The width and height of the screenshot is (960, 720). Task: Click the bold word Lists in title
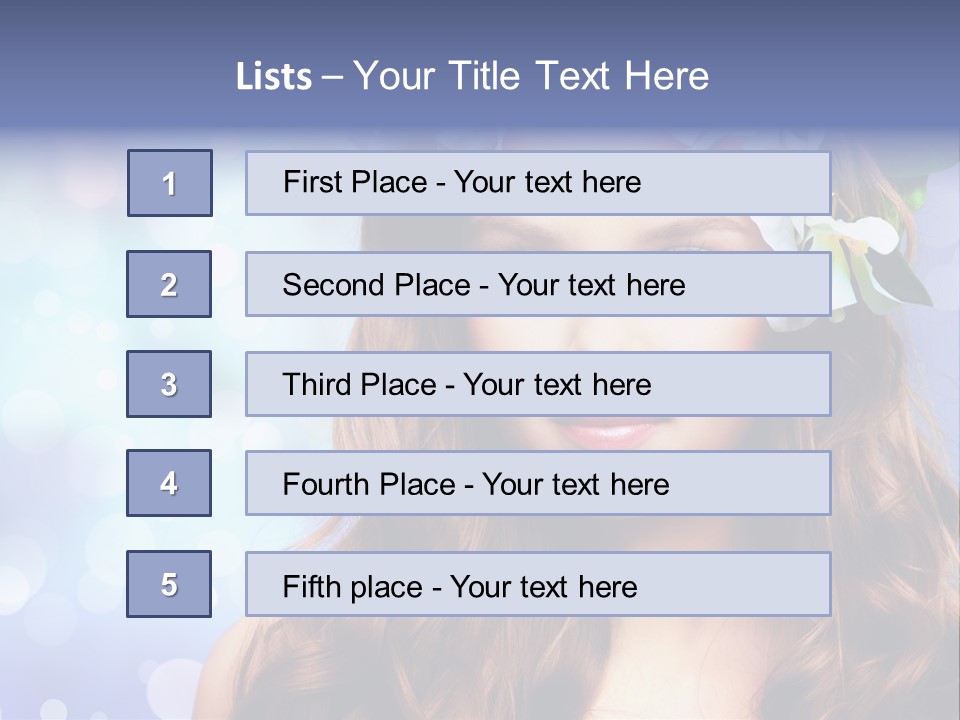click(x=274, y=77)
